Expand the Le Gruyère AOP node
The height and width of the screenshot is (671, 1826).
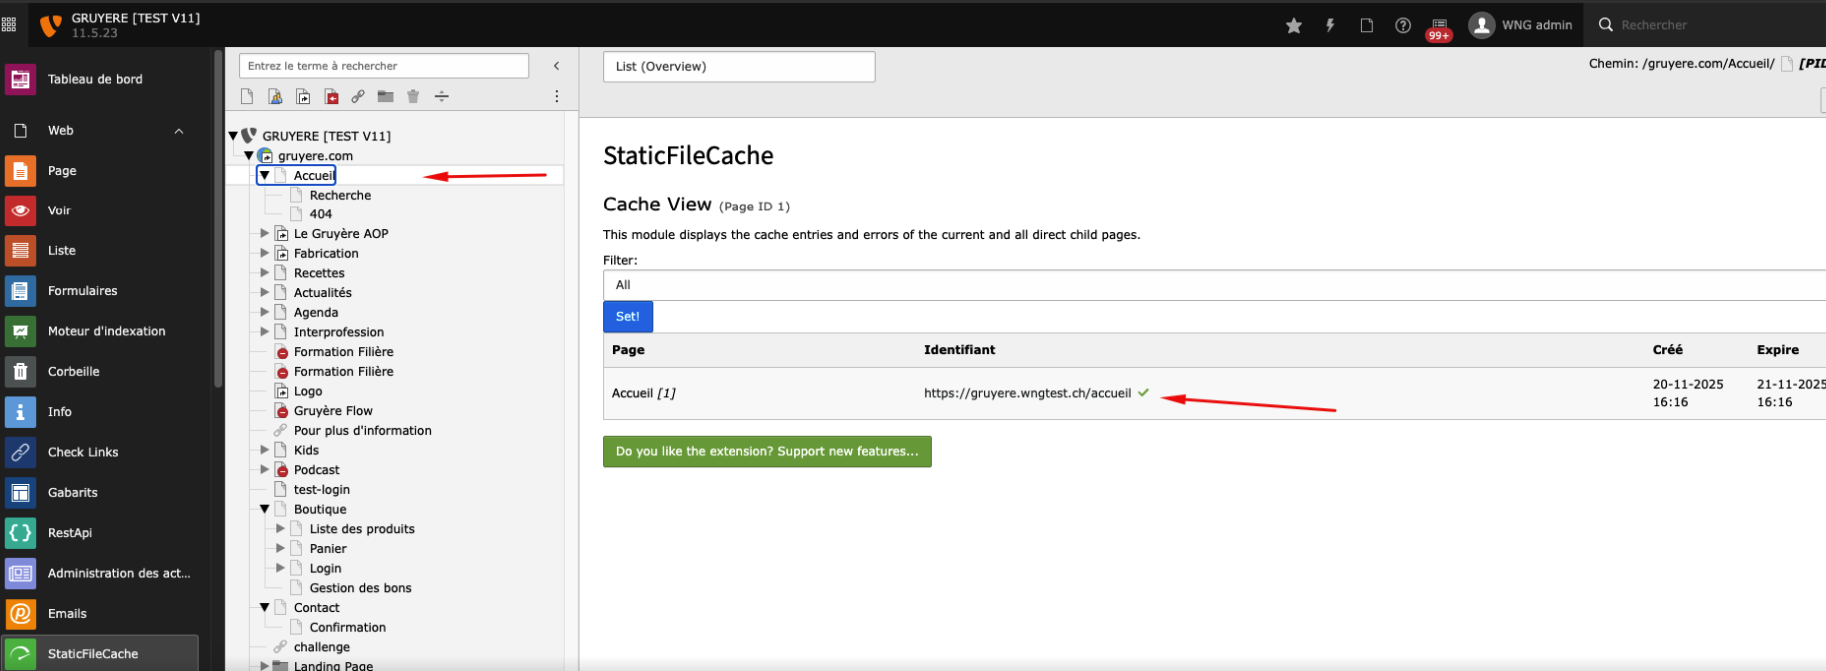pyautogui.click(x=265, y=233)
